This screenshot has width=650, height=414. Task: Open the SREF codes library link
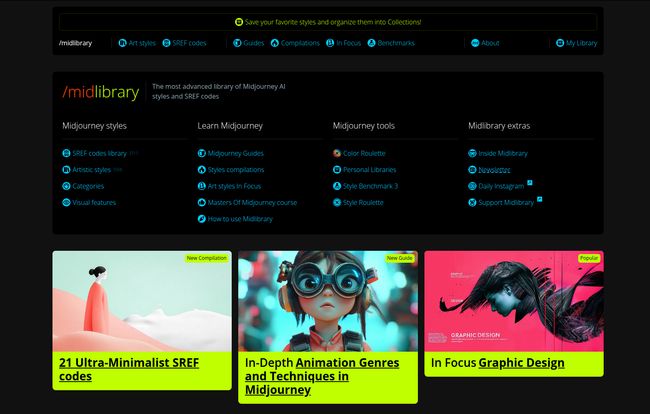pyautogui.click(x=99, y=153)
